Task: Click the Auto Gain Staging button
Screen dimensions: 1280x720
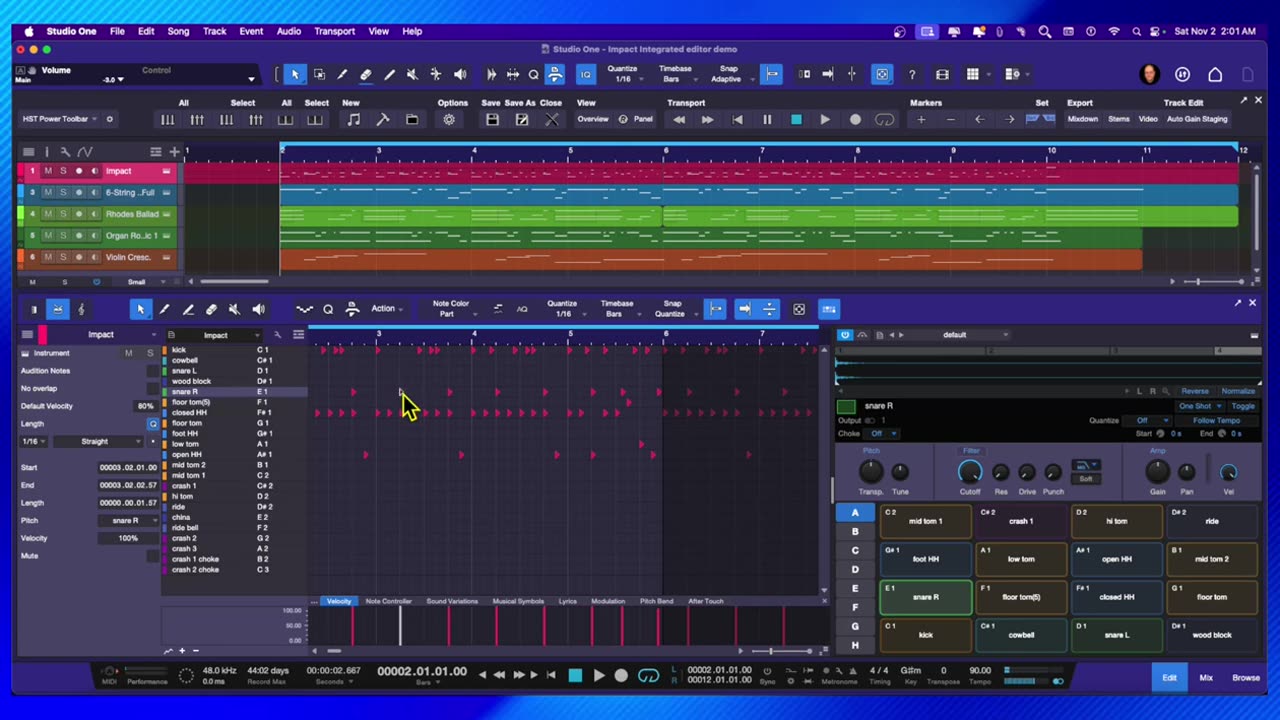Action: click(x=1197, y=119)
